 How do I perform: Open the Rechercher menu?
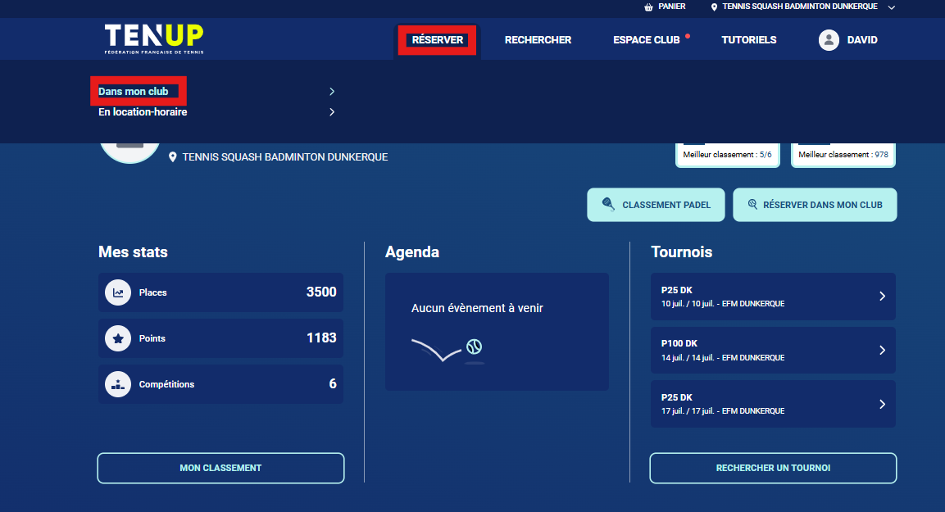(x=538, y=40)
